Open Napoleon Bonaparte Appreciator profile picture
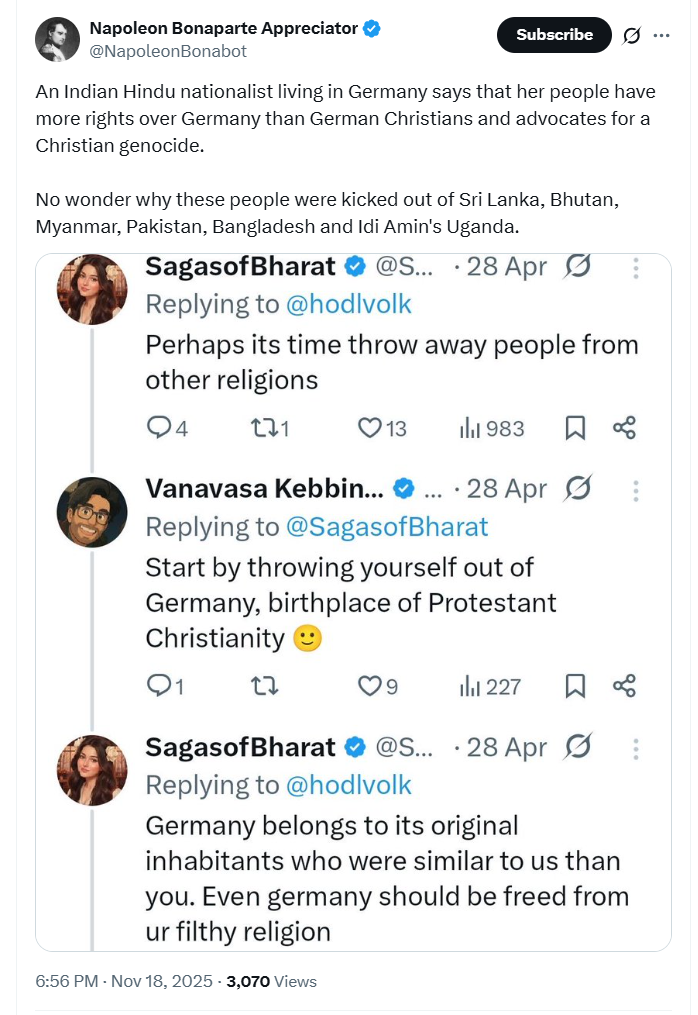 57,39
